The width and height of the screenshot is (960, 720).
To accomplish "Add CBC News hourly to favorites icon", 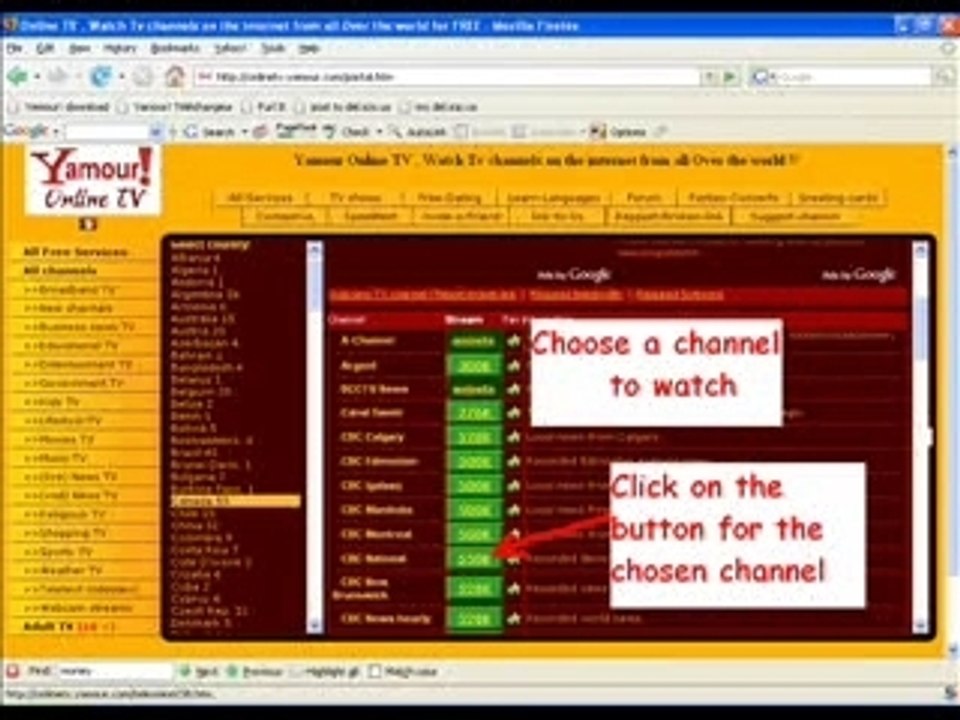I will pos(514,618).
